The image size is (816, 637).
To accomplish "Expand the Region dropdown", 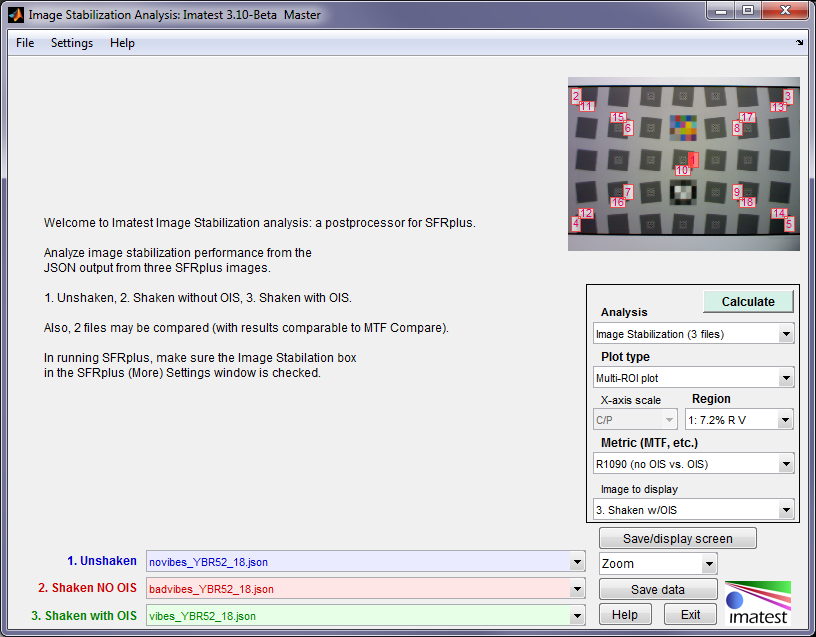I will (x=740, y=421).
